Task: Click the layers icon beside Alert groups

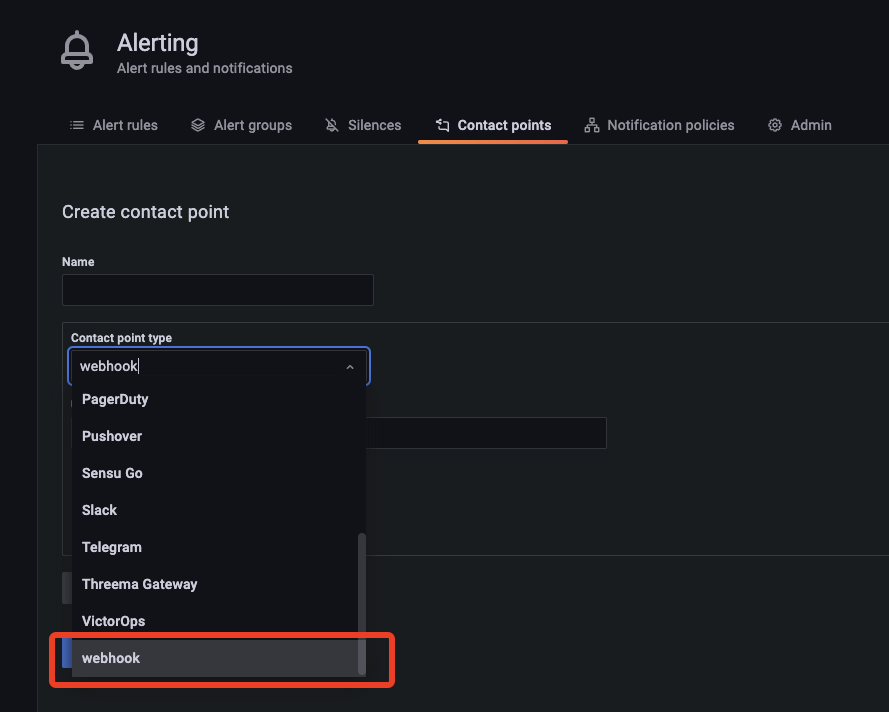Action: pos(198,124)
